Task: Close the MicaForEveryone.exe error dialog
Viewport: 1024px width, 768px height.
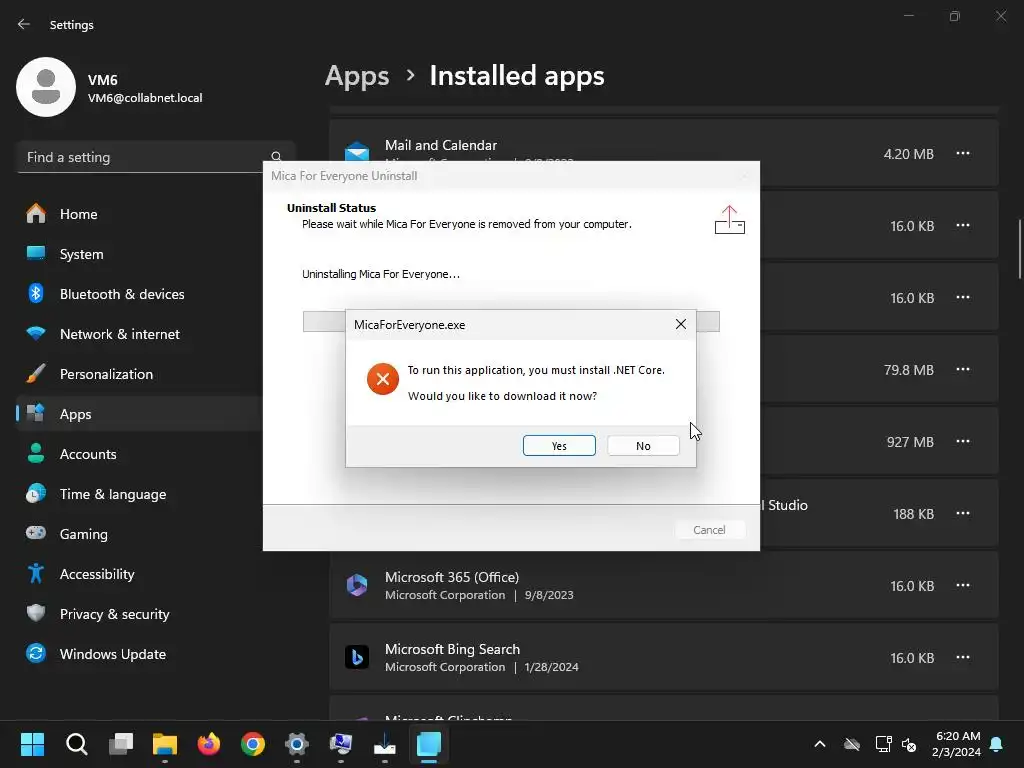Action: tap(680, 324)
